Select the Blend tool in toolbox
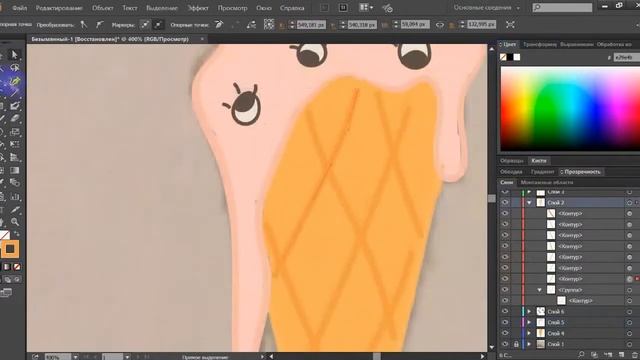The image size is (640, 360). [15, 183]
